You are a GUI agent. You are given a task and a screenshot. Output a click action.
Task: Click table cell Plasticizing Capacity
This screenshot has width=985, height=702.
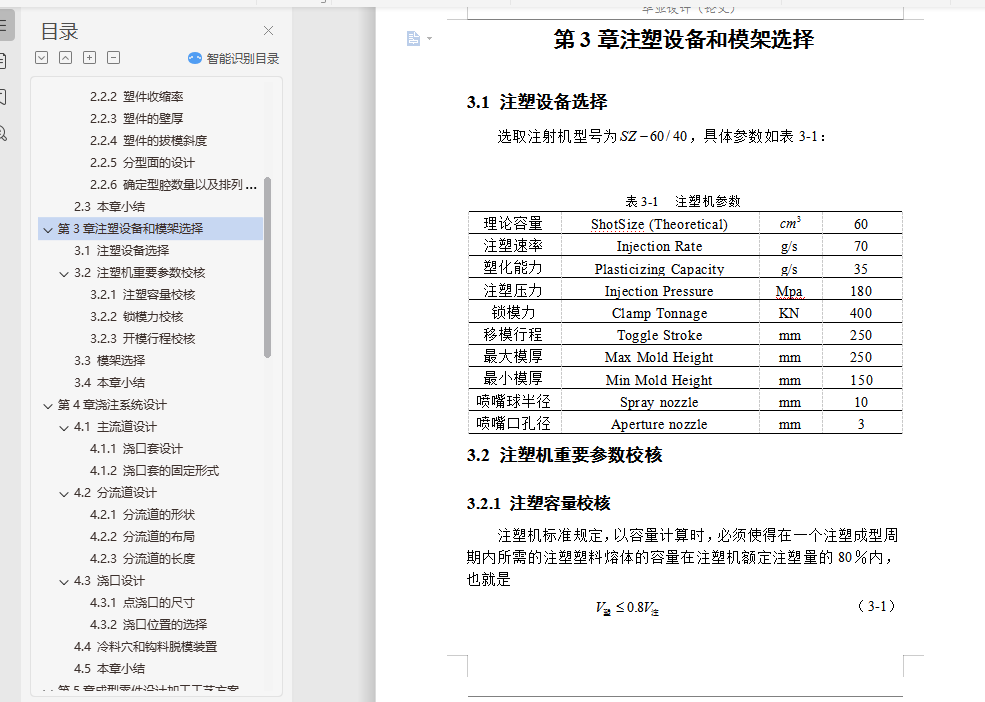[660, 269]
